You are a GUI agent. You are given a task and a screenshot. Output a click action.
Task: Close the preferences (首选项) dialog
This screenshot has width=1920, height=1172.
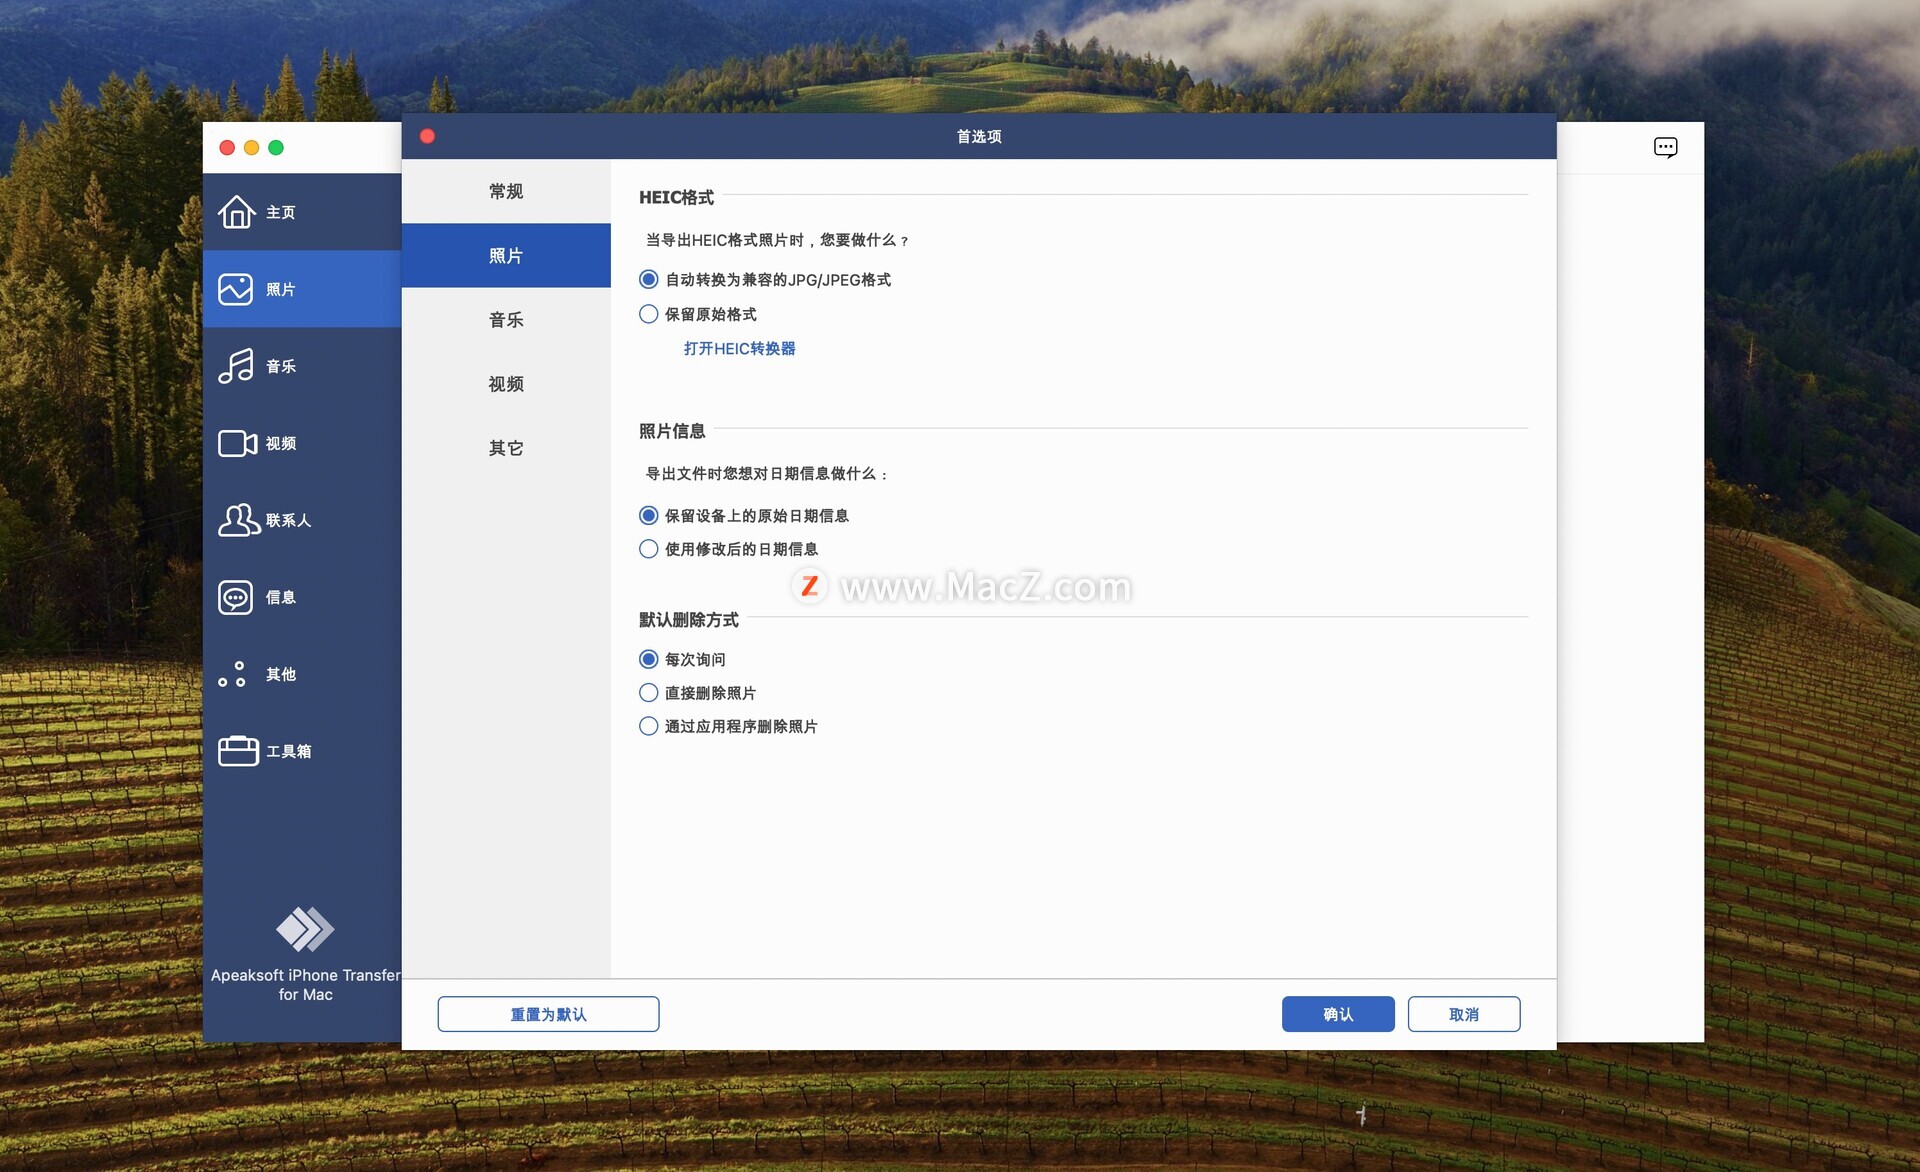[427, 136]
